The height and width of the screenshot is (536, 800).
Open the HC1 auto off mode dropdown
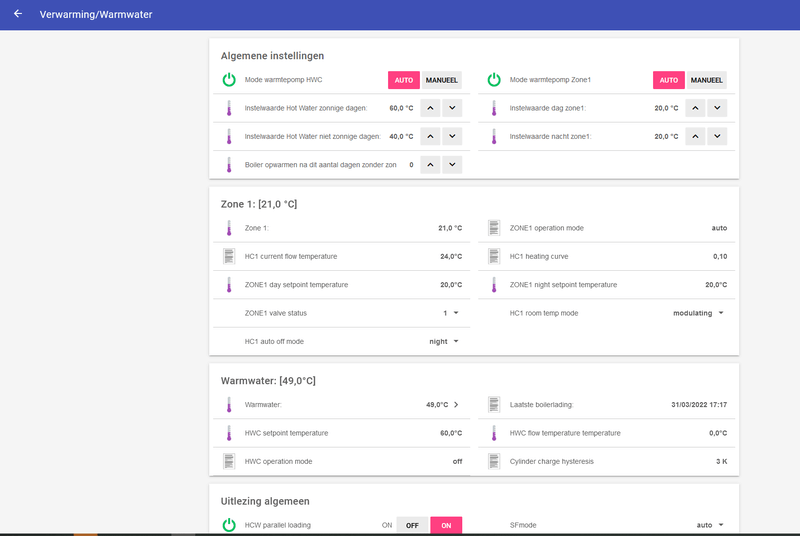point(444,342)
